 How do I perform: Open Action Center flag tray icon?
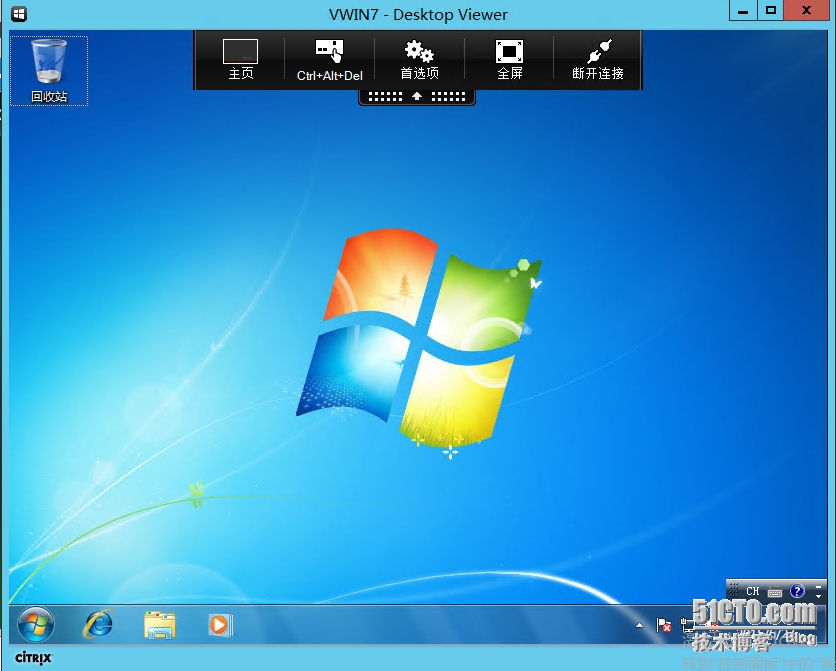click(x=663, y=625)
